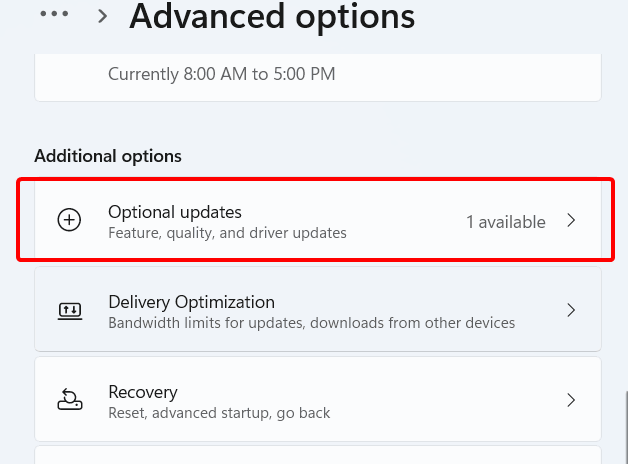Click the breadcrumb arrow before Advanced options
This screenshot has height=464, width=628.
point(102,16)
